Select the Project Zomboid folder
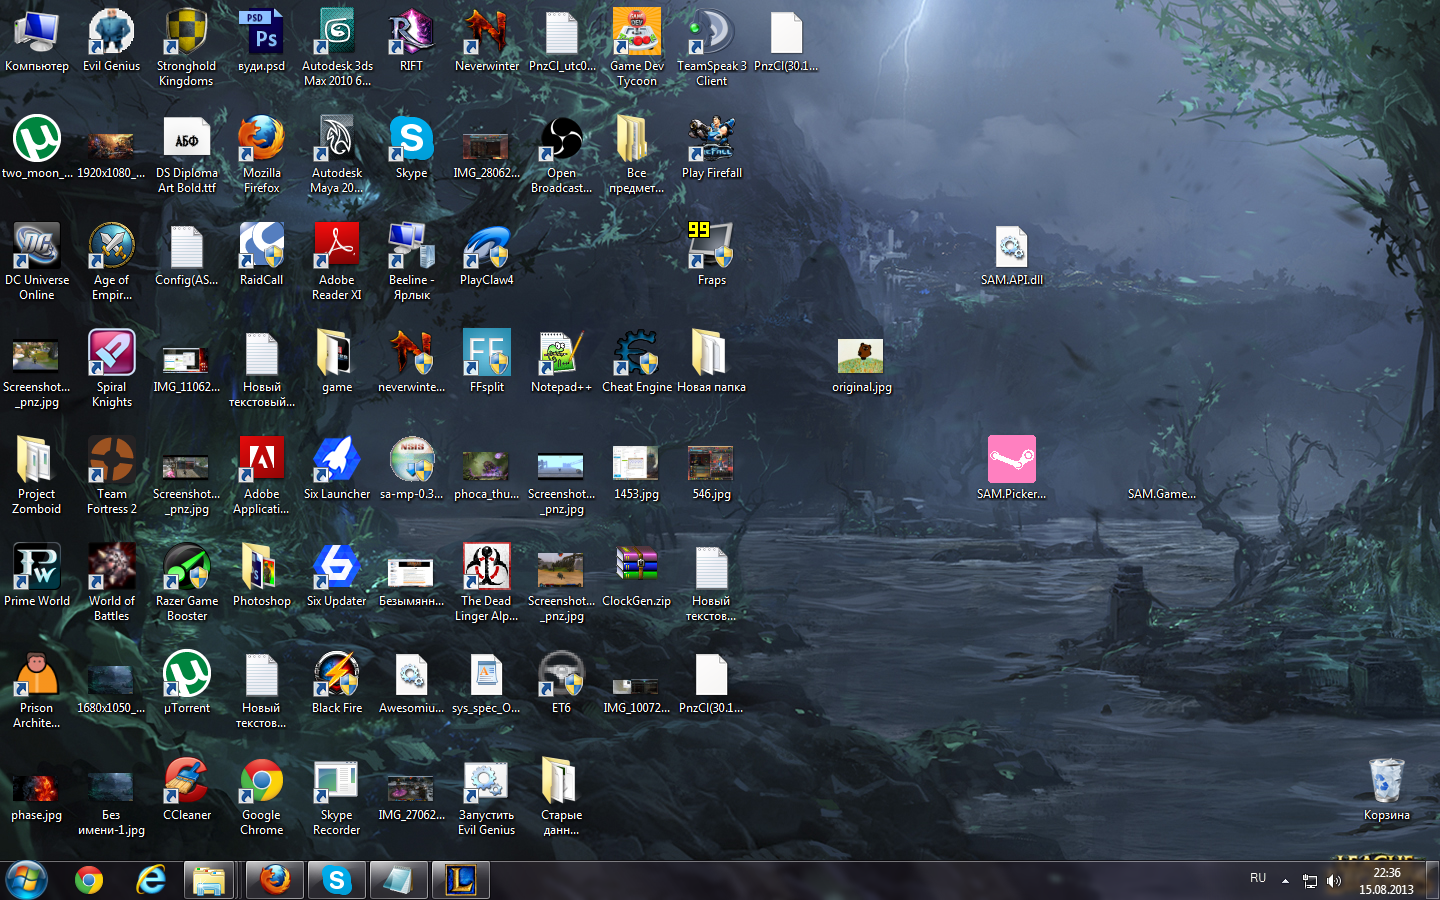The width and height of the screenshot is (1440, 900). [37, 475]
